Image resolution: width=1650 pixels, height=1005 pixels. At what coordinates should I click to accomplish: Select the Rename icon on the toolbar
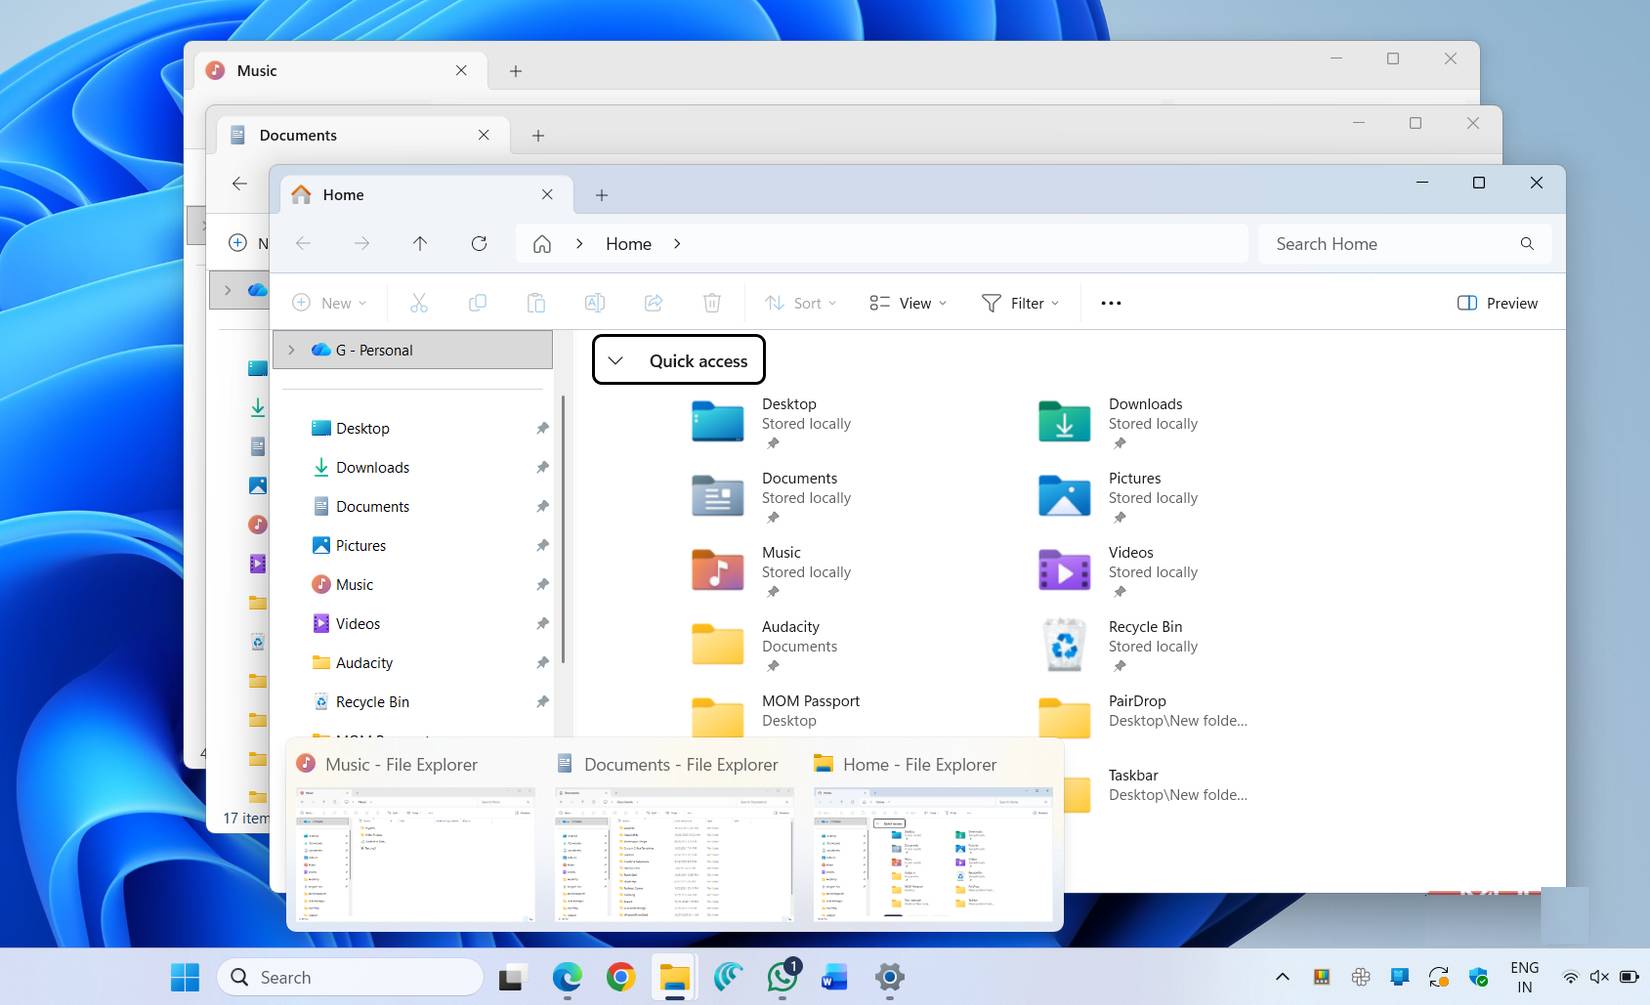[595, 302]
